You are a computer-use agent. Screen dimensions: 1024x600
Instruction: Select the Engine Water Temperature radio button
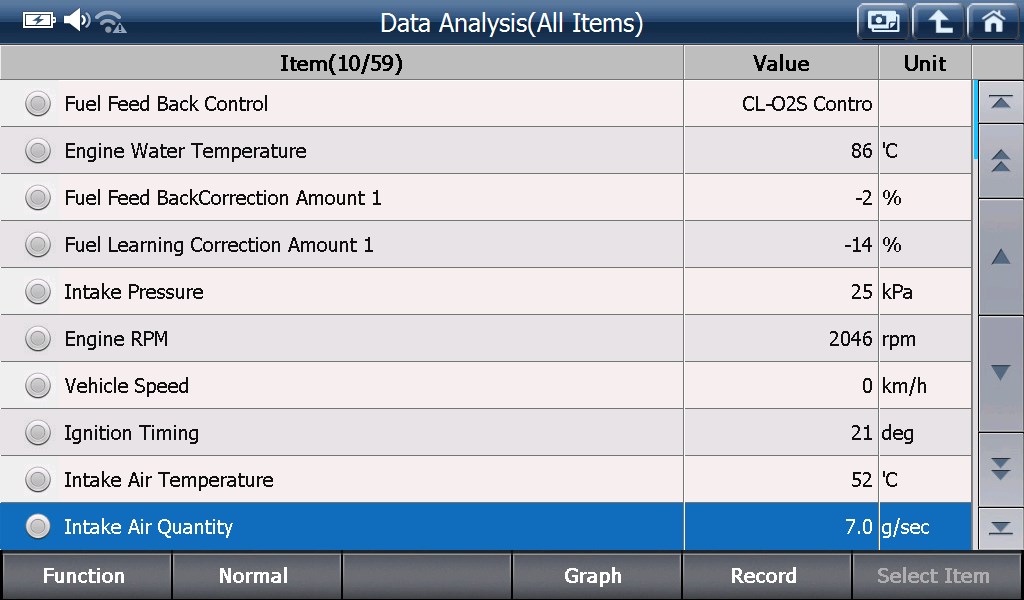coord(38,150)
